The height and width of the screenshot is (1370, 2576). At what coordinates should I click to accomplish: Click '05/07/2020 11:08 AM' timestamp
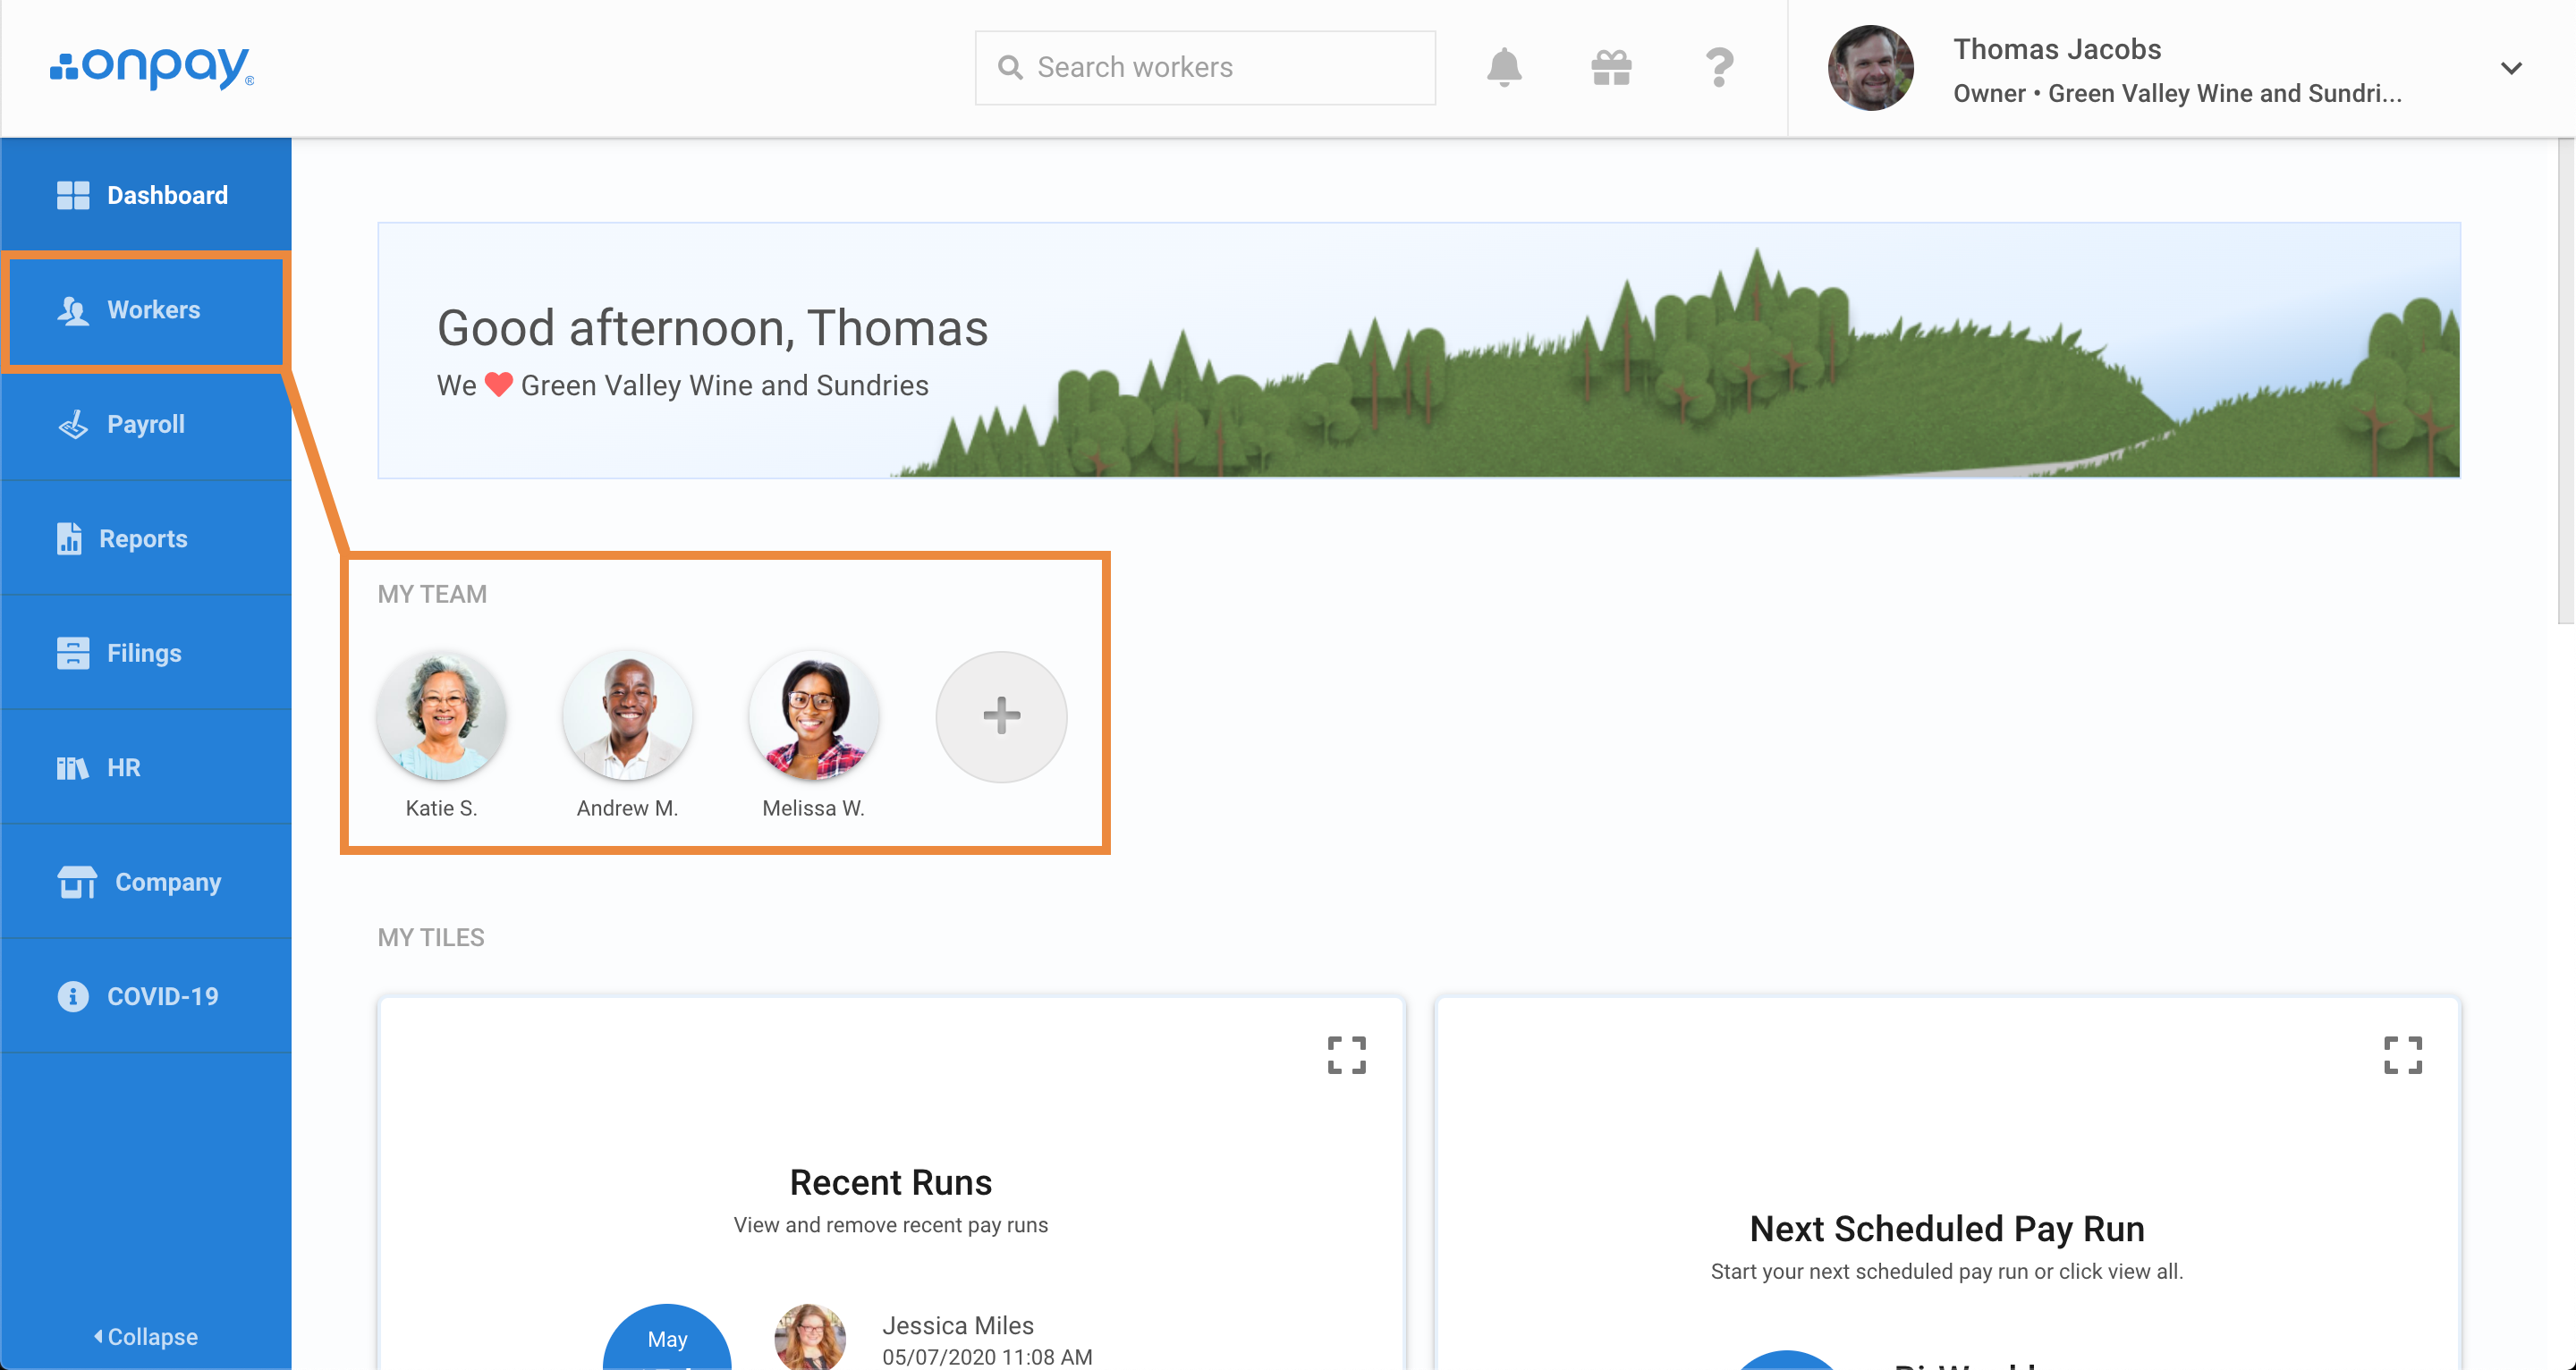click(x=987, y=1357)
